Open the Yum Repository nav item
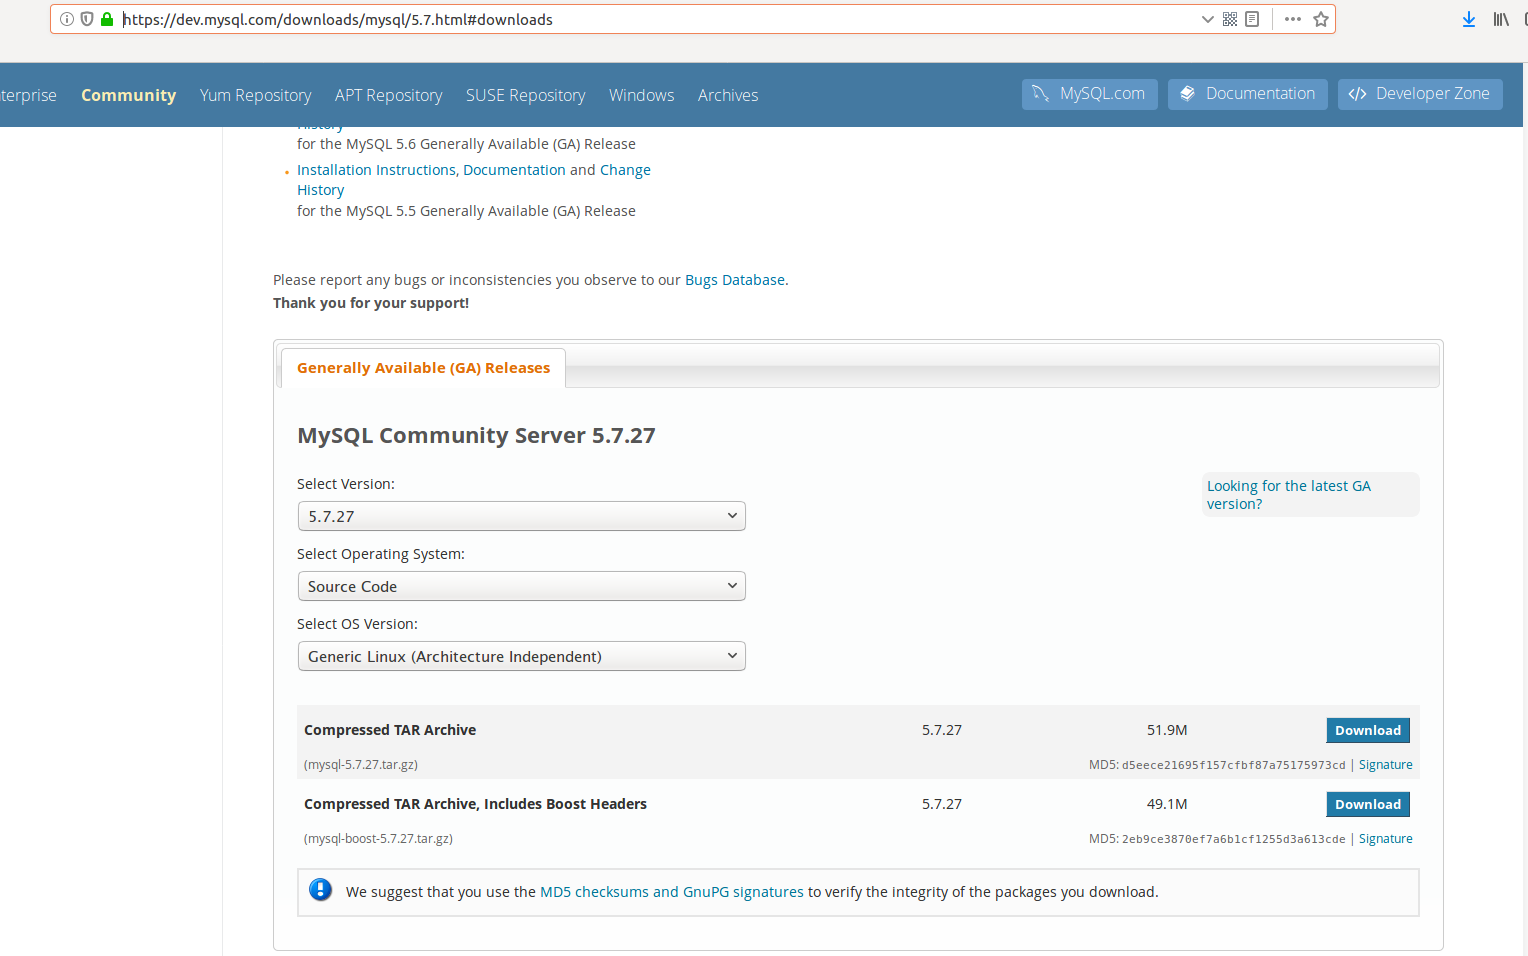The image size is (1528, 956). (x=255, y=95)
